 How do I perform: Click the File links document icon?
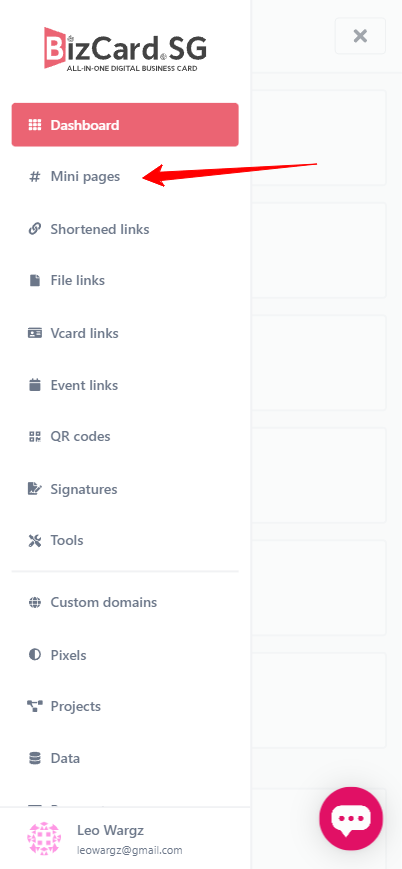pos(35,280)
